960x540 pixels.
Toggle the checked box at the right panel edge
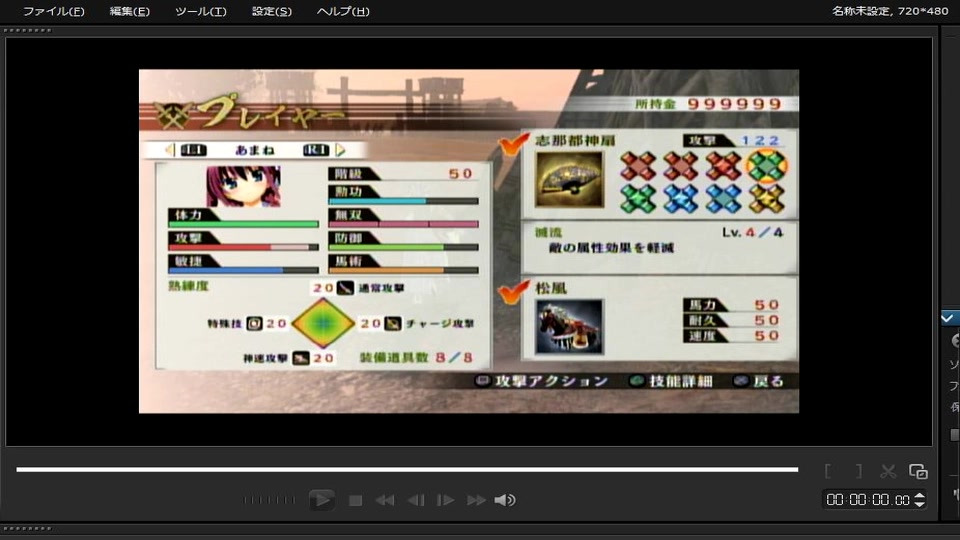pos(947,318)
